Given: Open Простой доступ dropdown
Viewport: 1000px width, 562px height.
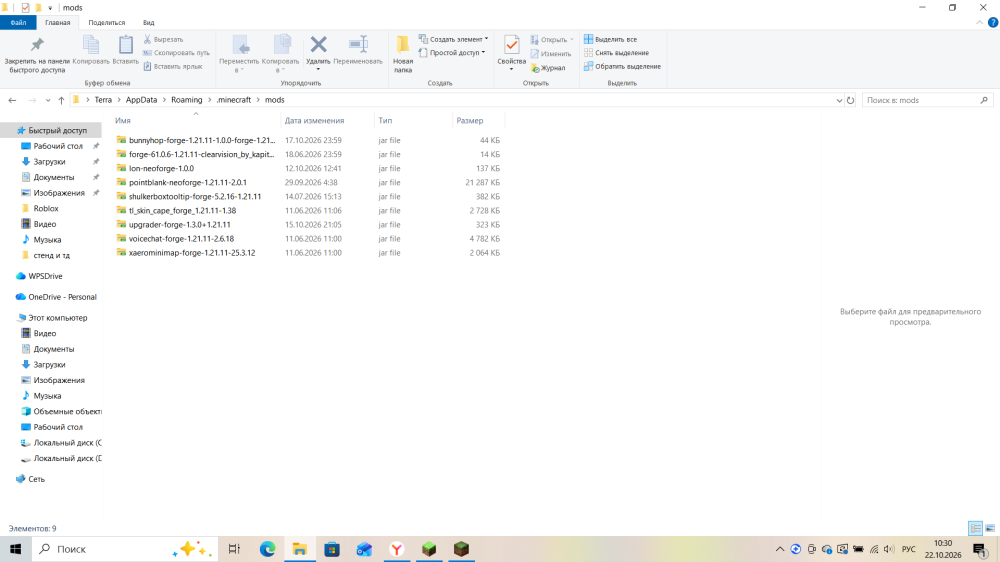Looking at the screenshot, I should (452, 52).
